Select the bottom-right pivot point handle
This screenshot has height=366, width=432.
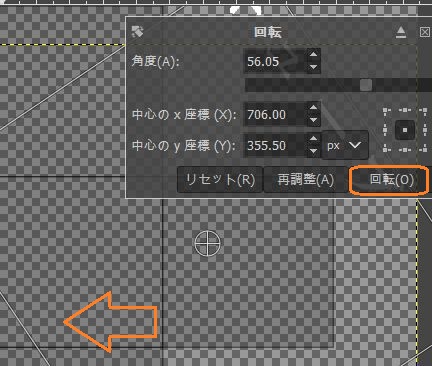(x=423, y=149)
